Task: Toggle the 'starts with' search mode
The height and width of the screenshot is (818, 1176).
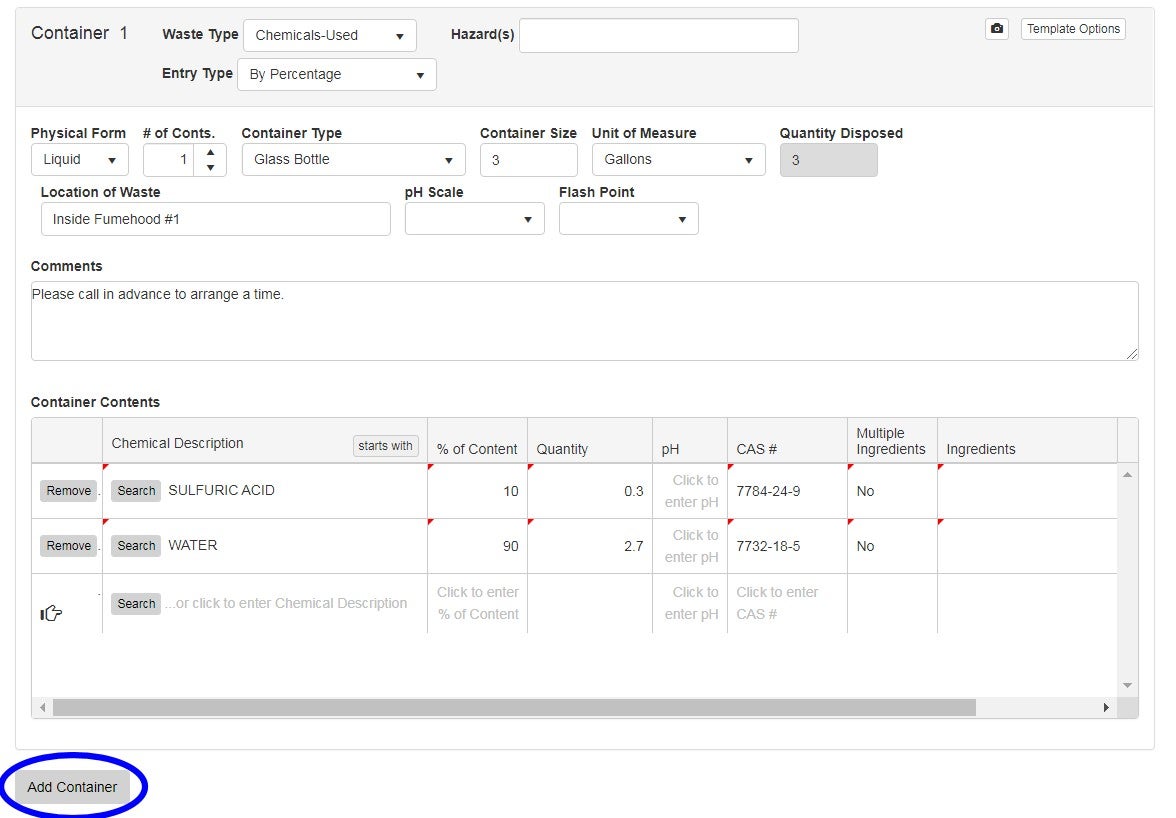Action: 385,446
